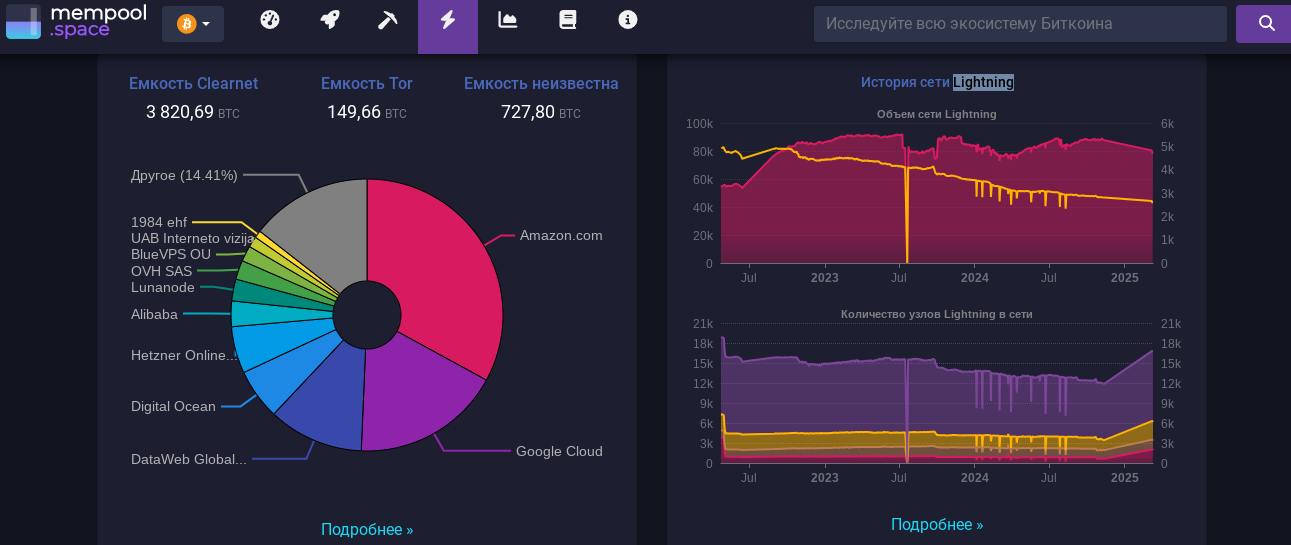Viewport: 1291px width, 545px height.
Task: Open the docs book icon
Action: (x=568, y=20)
